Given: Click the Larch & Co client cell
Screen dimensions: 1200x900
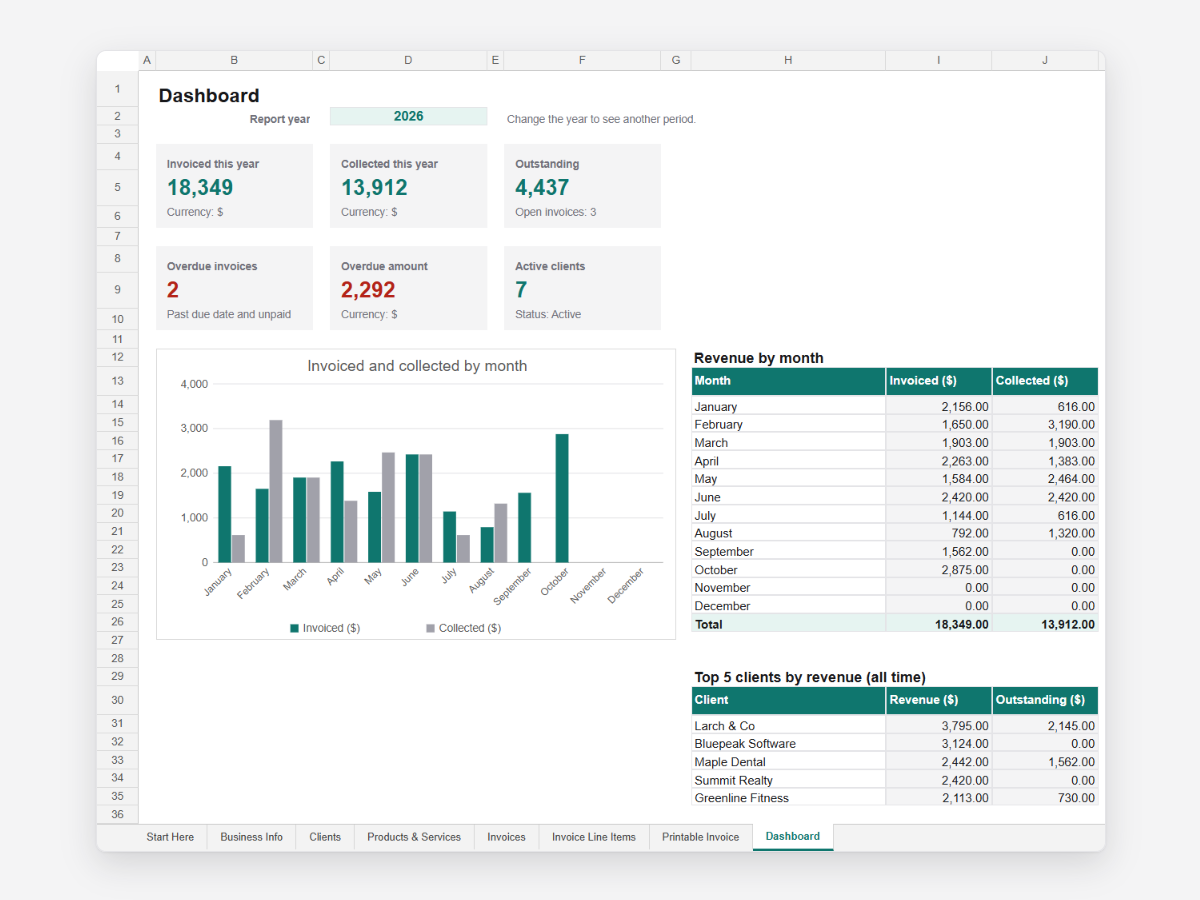Looking at the screenshot, I should pyautogui.click(x=788, y=726).
